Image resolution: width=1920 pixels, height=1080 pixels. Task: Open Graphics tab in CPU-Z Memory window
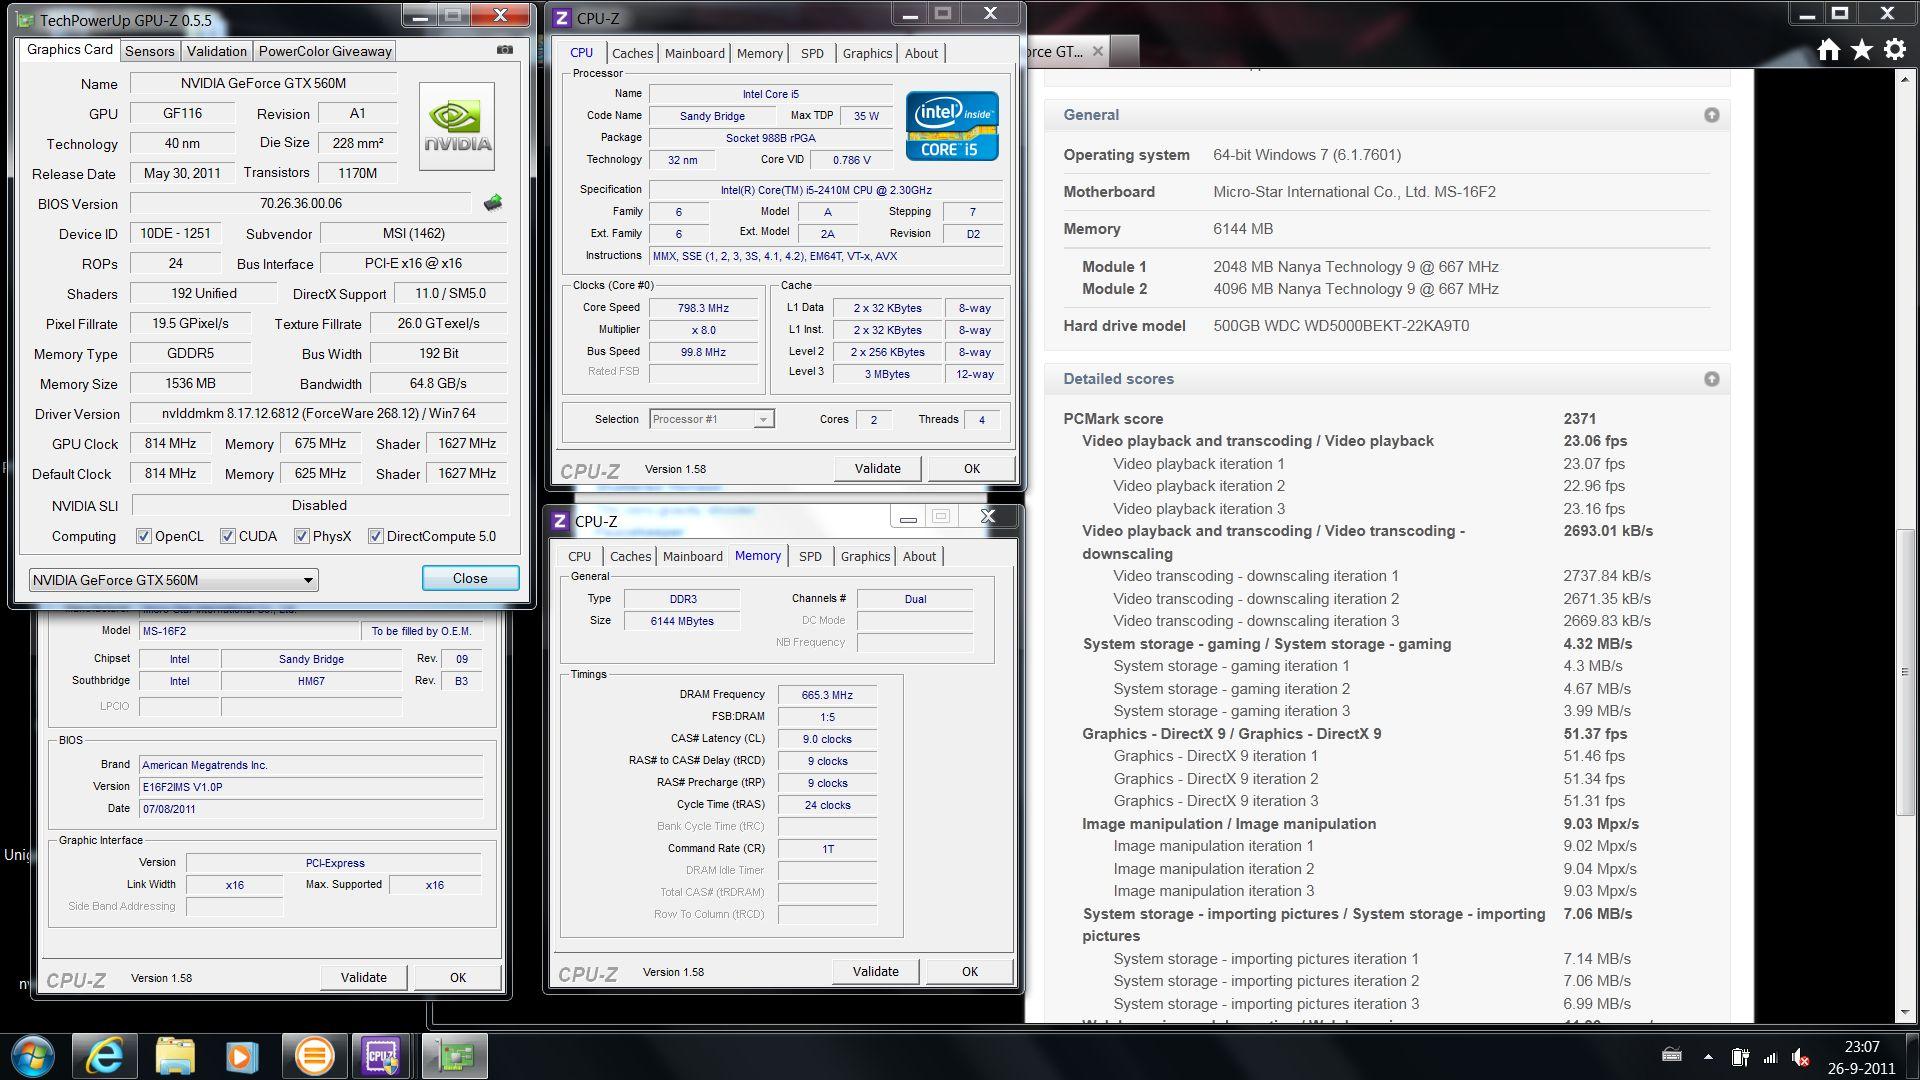point(865,557)
